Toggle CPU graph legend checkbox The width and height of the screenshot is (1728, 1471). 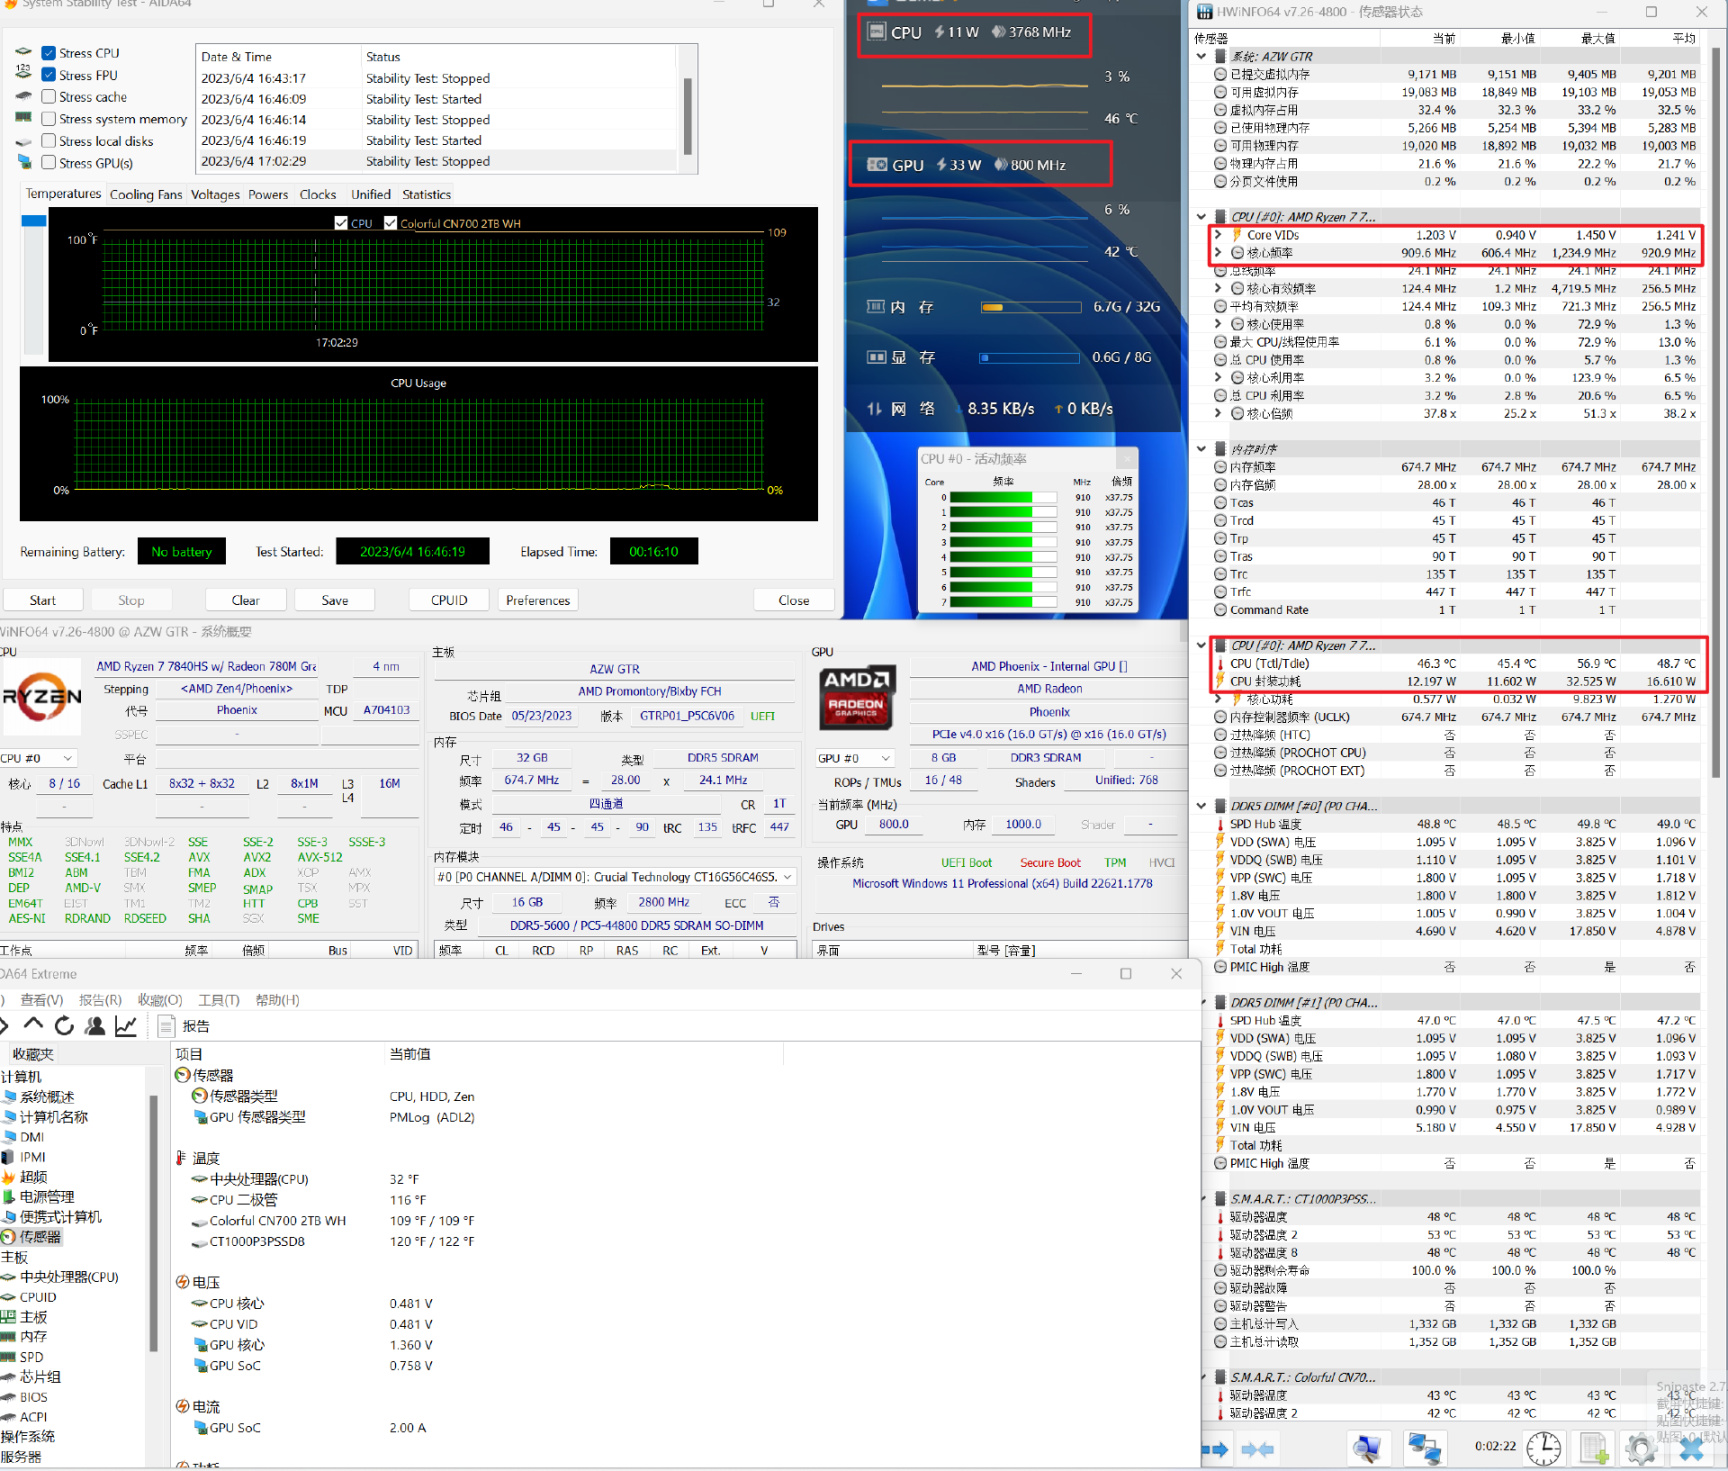pos(341,223)
